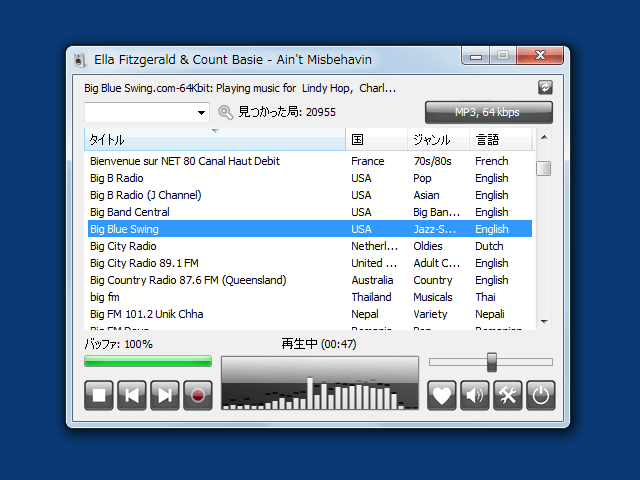Select the Big B Radio station row
Image resolution: width=640 pixels, height=480 pixels.
[x=309, y=178]
